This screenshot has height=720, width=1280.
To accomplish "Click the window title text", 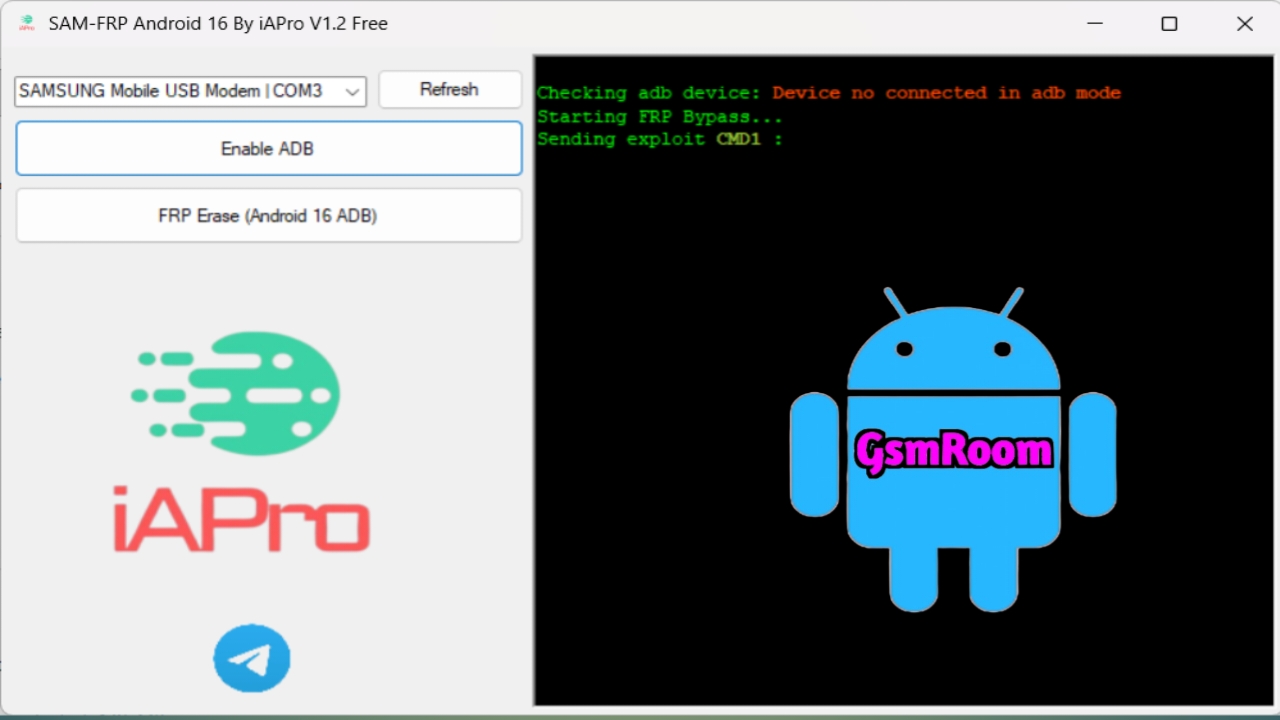I will click(218, 23).
